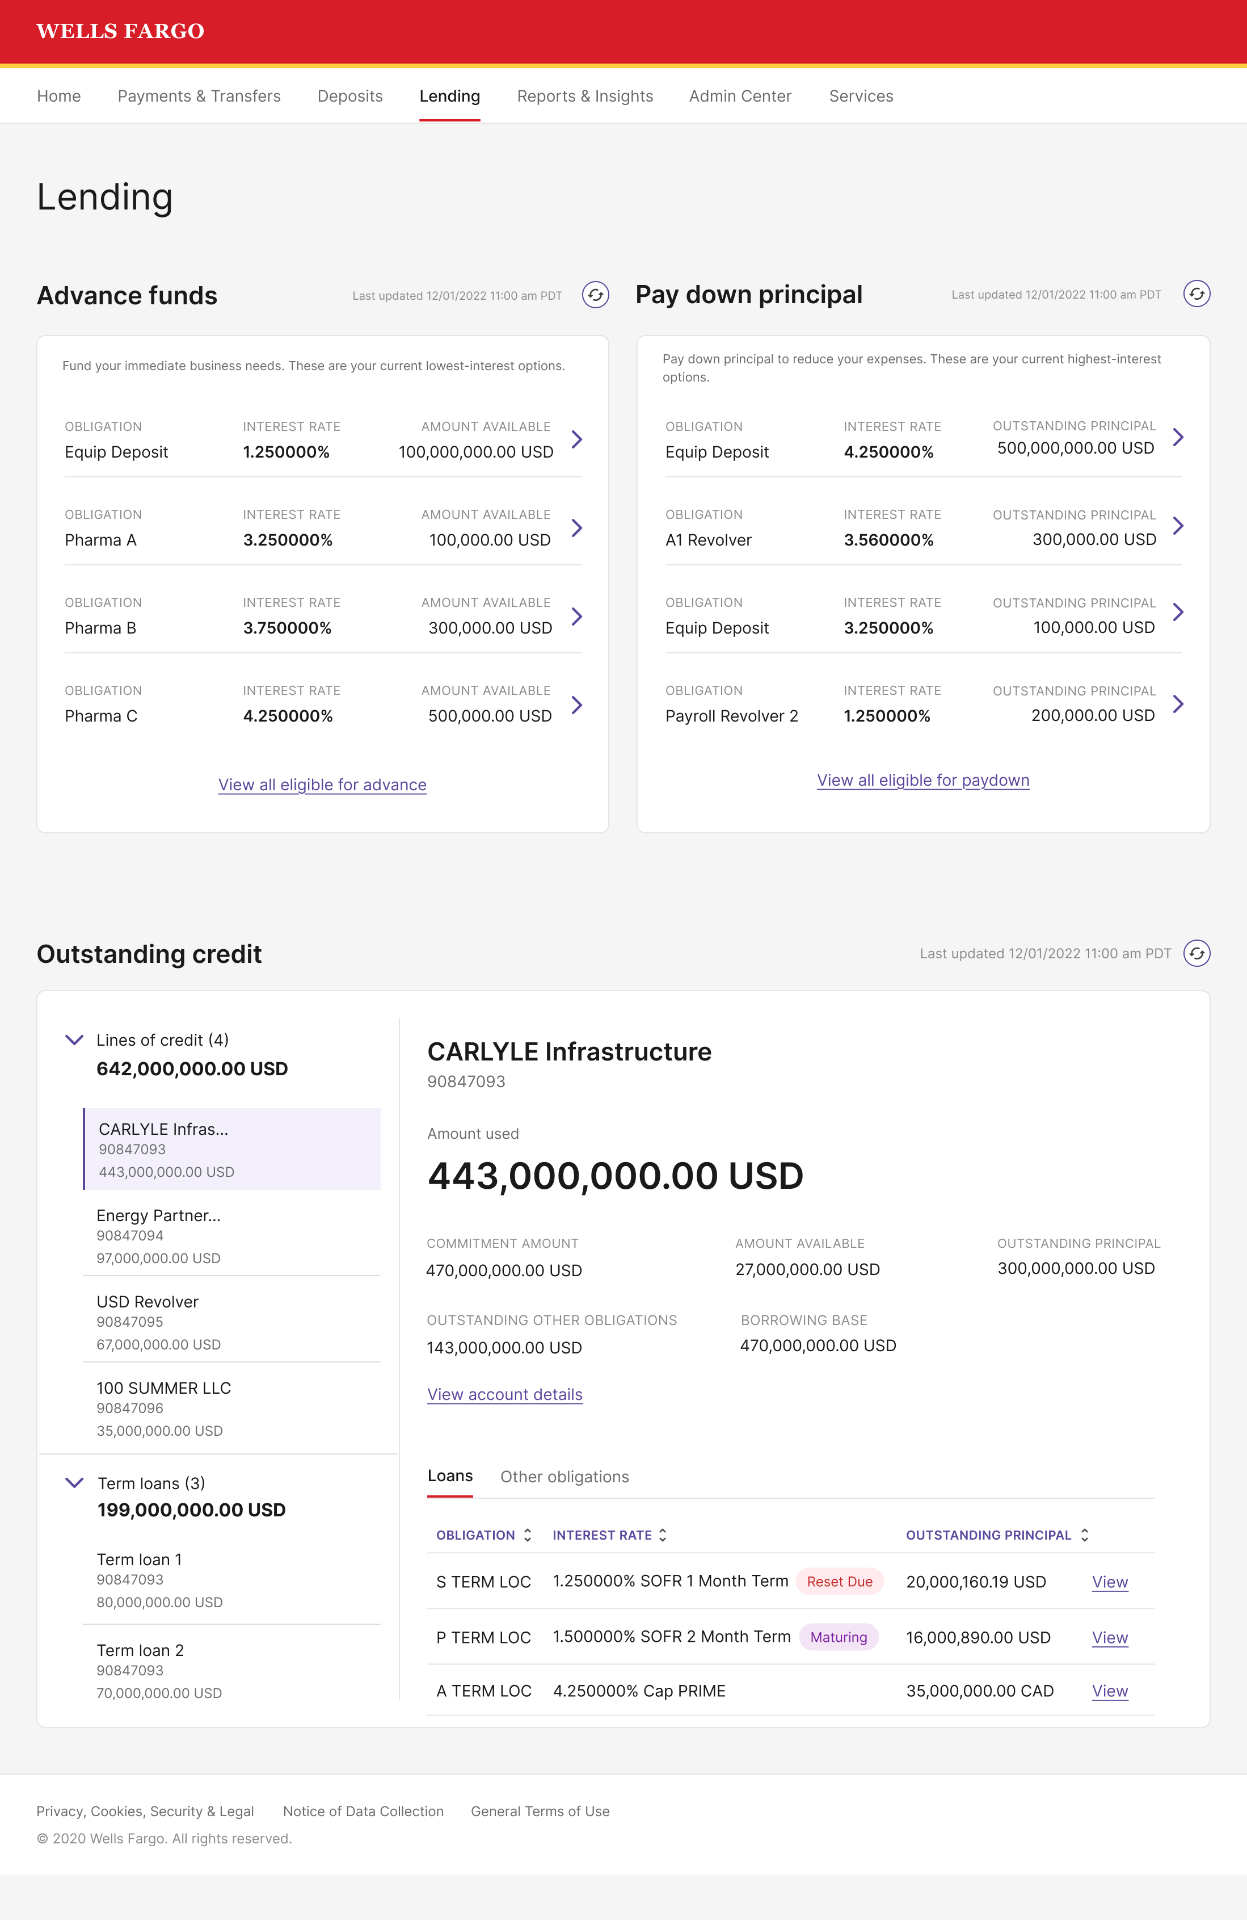This screenshot has width=1247, height=1920.
Task: Select 100 SUMMER LLC credit line
Action: pos(232,1409)
